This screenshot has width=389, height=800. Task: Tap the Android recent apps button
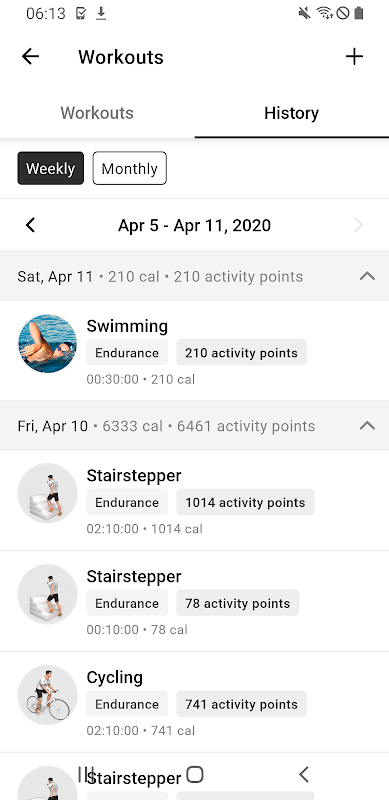[x=86, y=774]
